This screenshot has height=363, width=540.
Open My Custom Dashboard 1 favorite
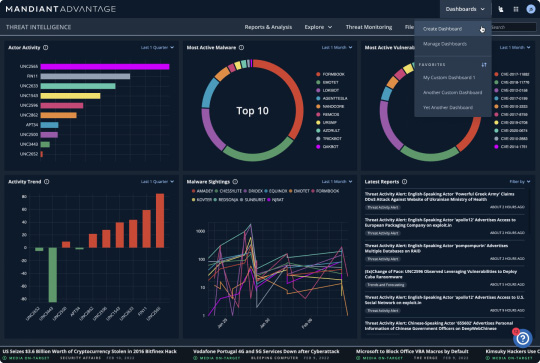(449, 77)
